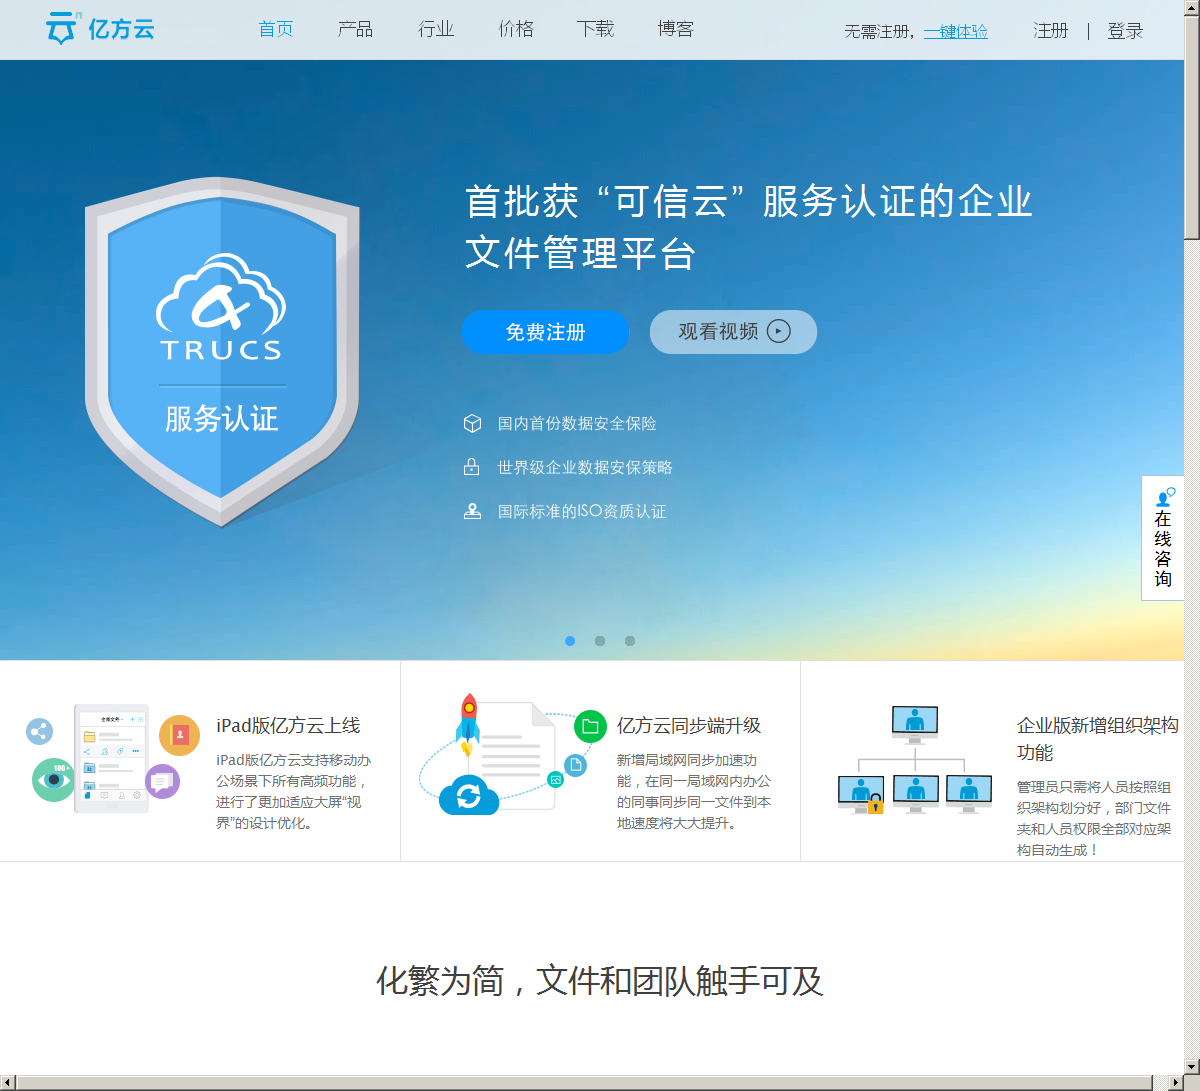The image size is (1200, 1091).
Task: Click 登录 in the header
Action: [x=1125, y=31]
